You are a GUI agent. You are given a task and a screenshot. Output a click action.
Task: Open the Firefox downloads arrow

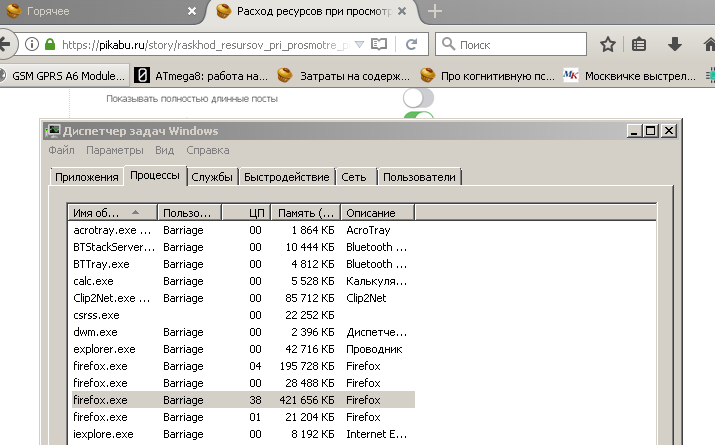tap(675, 45)
